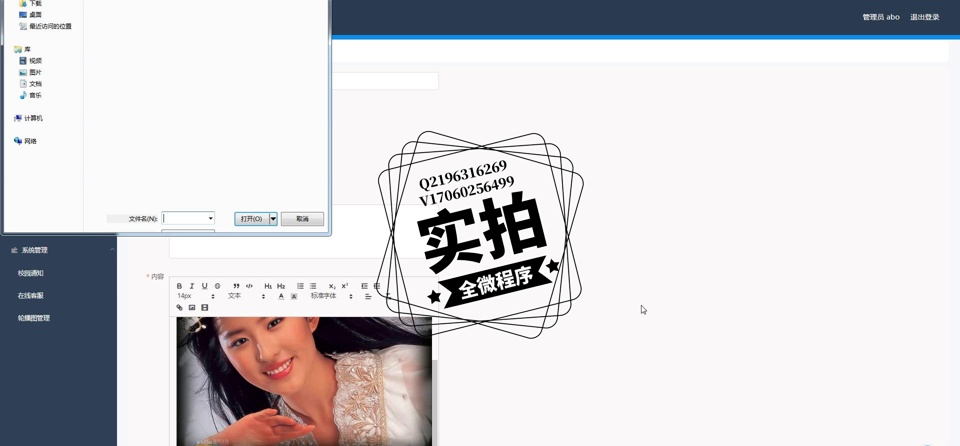Insert a bullet list
This screenshot has height=446, width=960.
point(313,286)
